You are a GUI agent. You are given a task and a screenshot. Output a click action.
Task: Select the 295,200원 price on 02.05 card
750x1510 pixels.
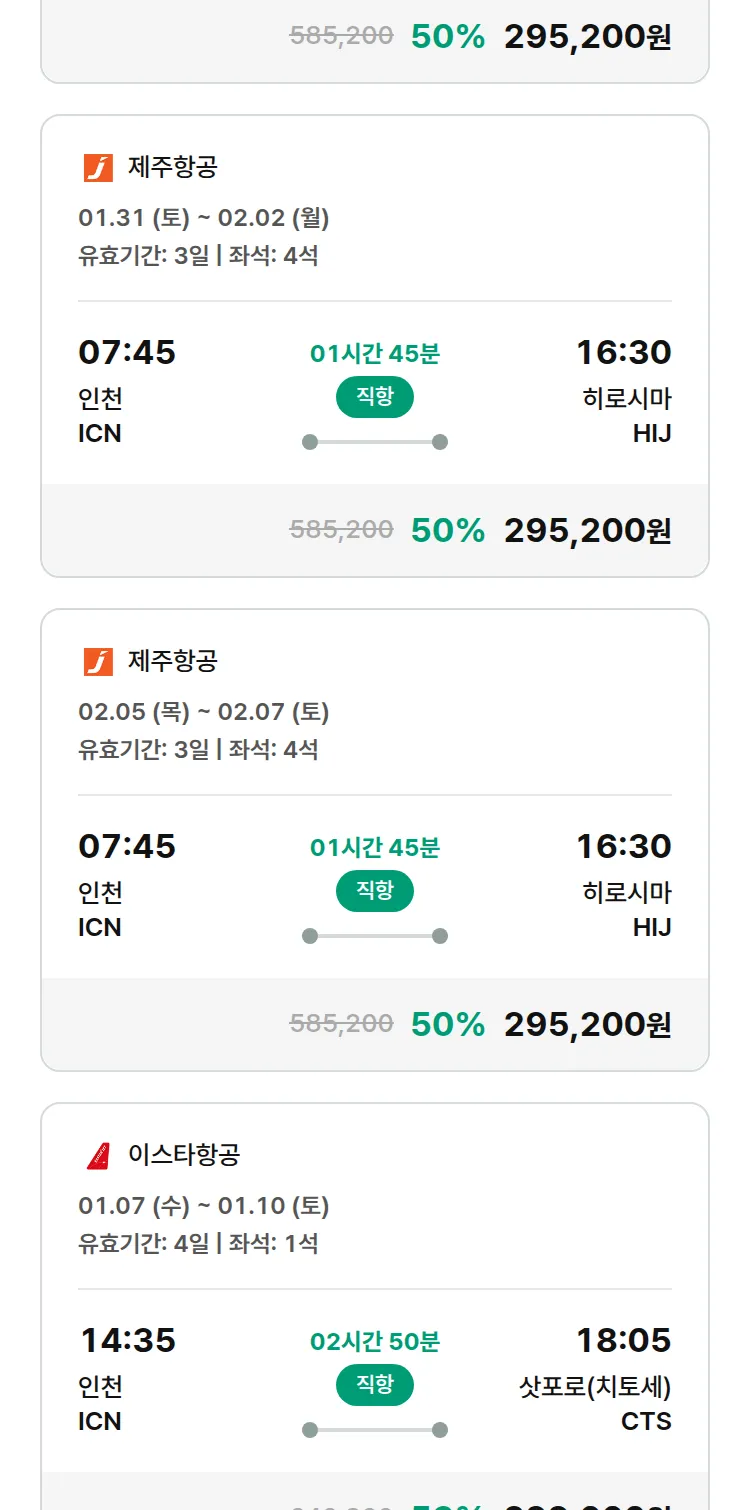click(587, 1024)
